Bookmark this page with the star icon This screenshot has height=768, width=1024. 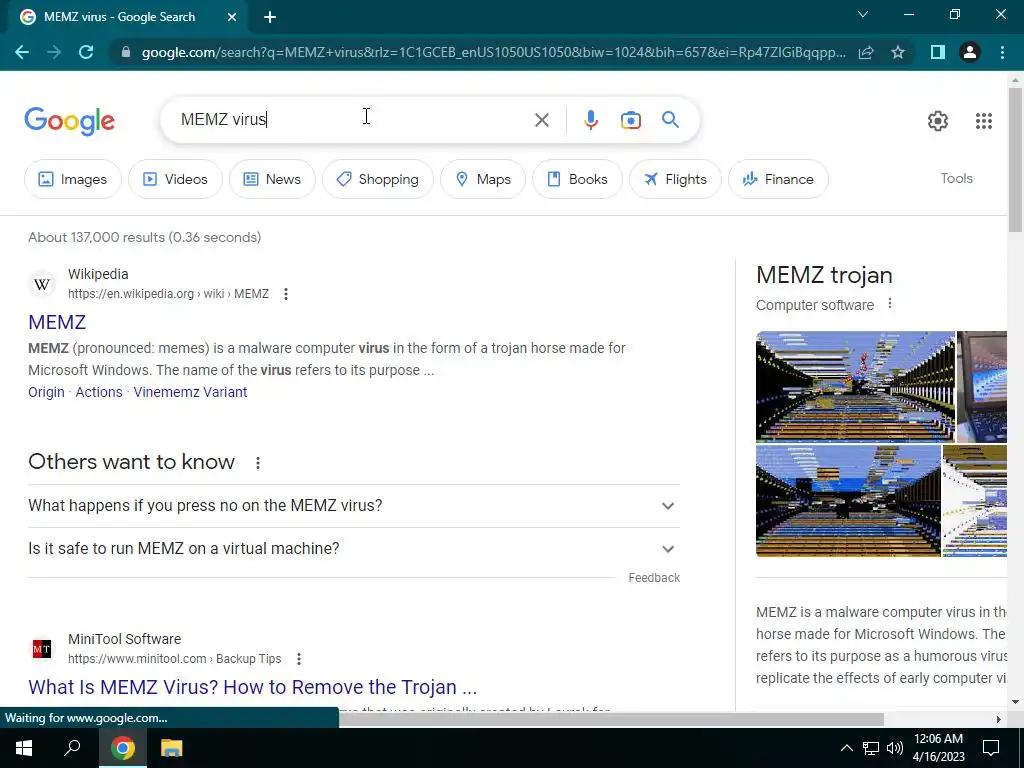pos(898,52)
